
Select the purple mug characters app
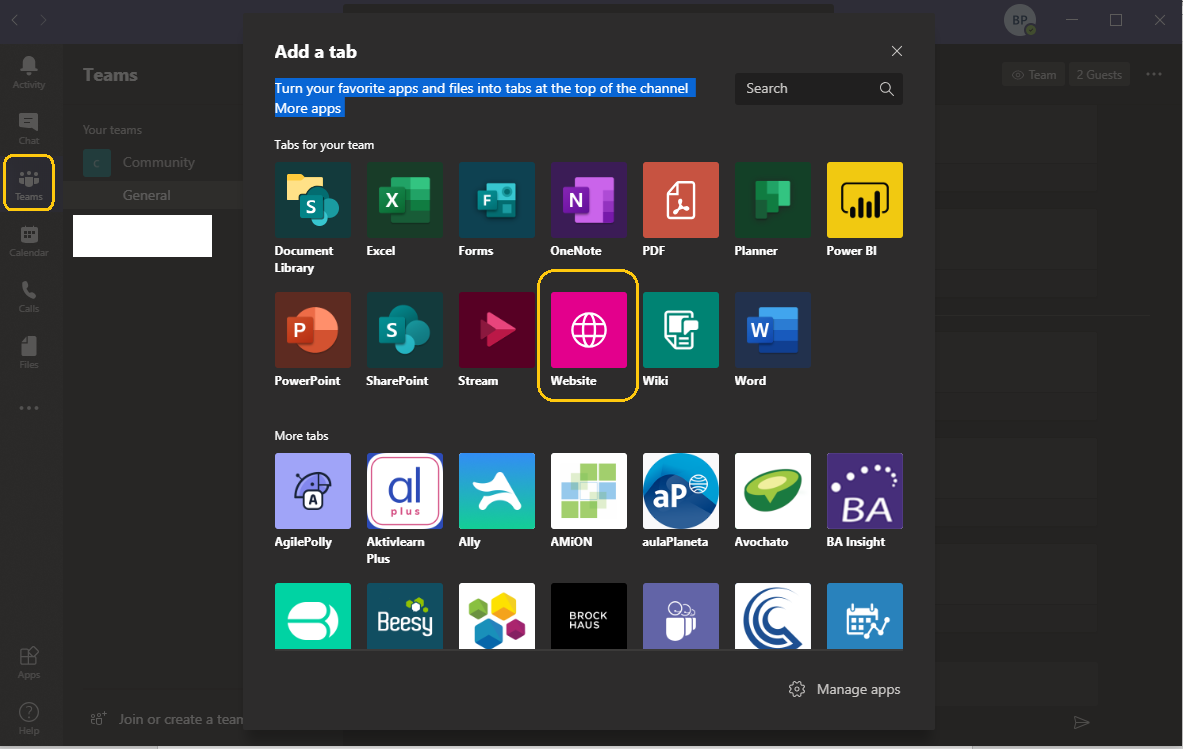click(681, 615)
